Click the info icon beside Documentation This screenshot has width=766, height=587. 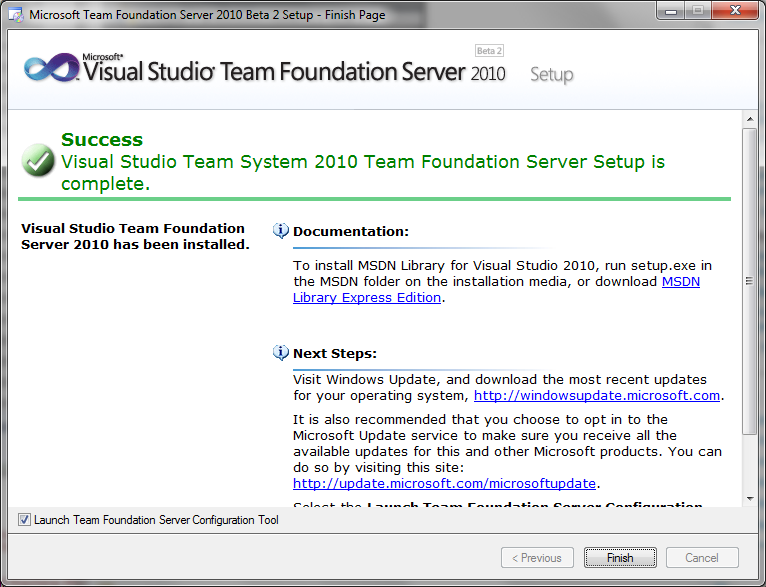coord(280,231)
